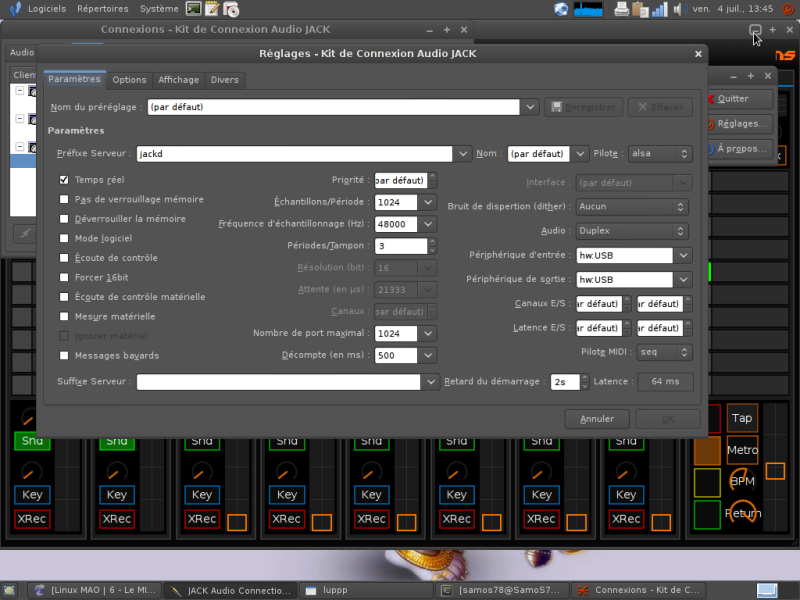Check Déverrouiller la mémoire
800x600 pixels.
(x=64, y=218)
